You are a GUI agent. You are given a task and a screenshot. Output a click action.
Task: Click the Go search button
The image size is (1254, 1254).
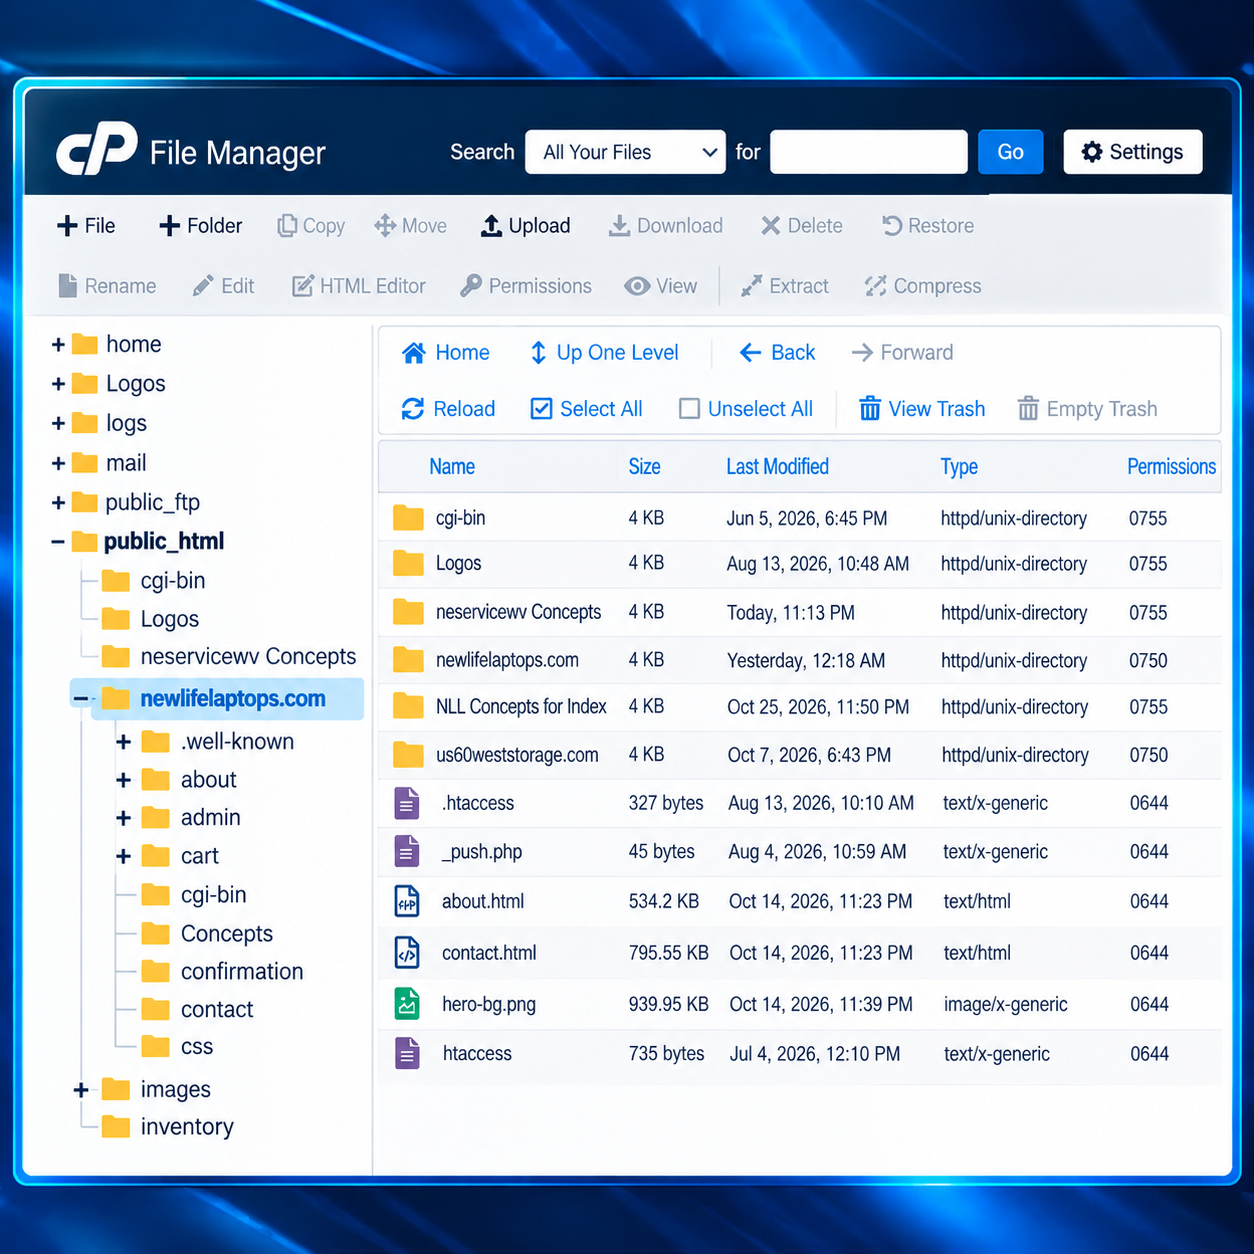pos(1010,152)
